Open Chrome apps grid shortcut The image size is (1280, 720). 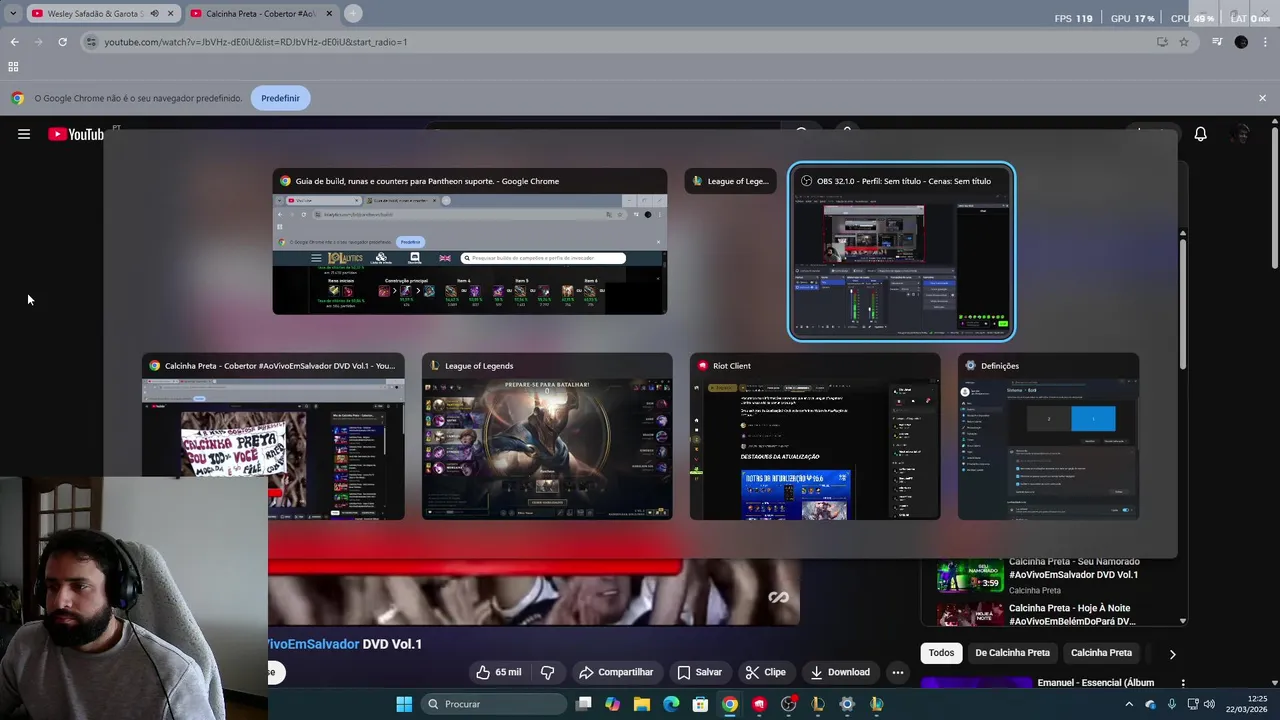click(x=13, y=67)
